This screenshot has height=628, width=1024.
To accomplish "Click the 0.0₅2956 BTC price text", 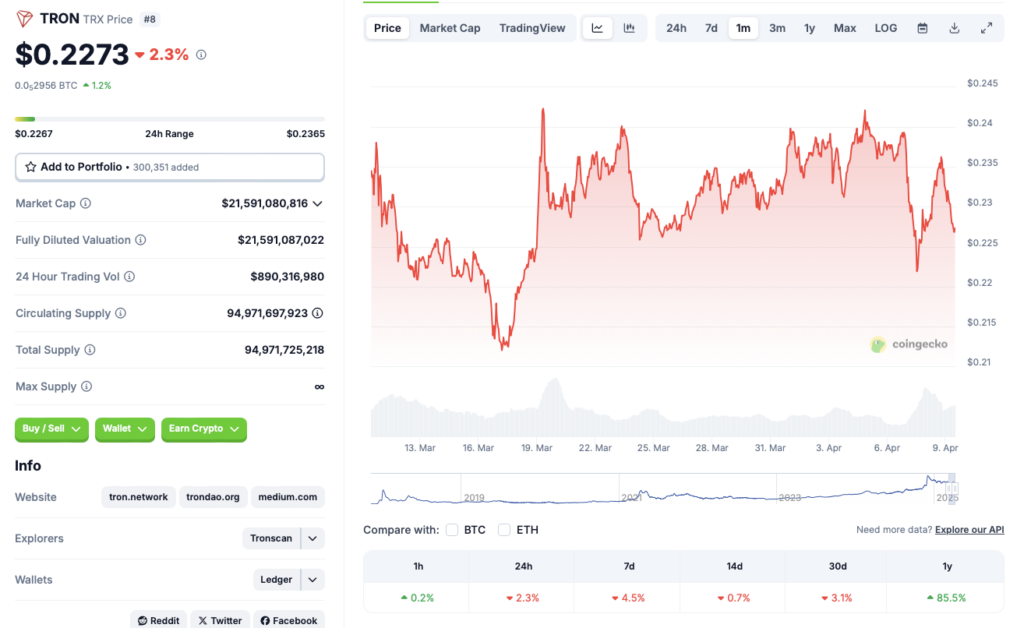I will coord(46,86).
